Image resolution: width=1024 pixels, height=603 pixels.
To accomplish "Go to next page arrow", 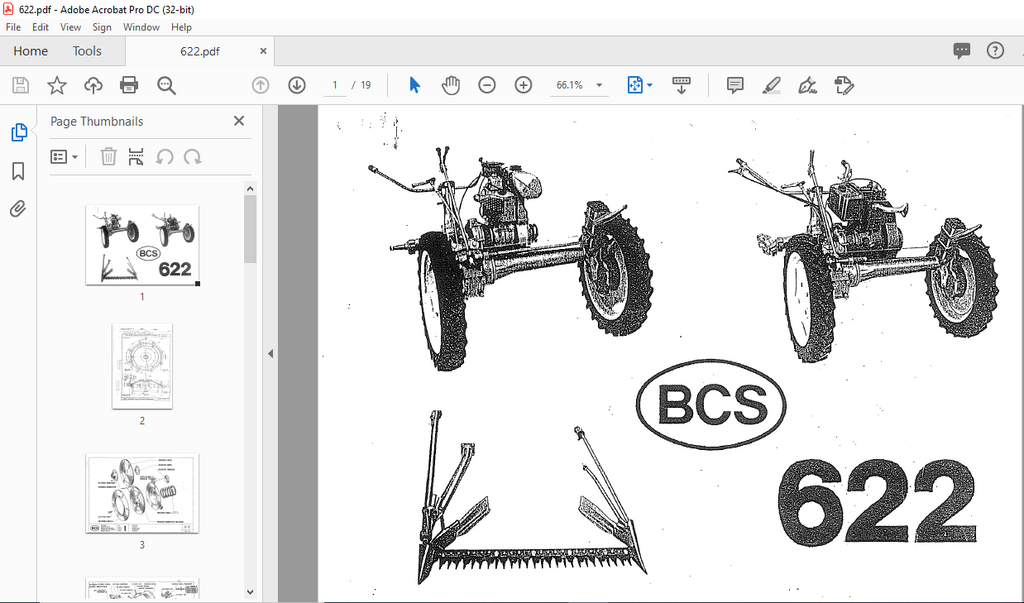I will click(297, 86).
